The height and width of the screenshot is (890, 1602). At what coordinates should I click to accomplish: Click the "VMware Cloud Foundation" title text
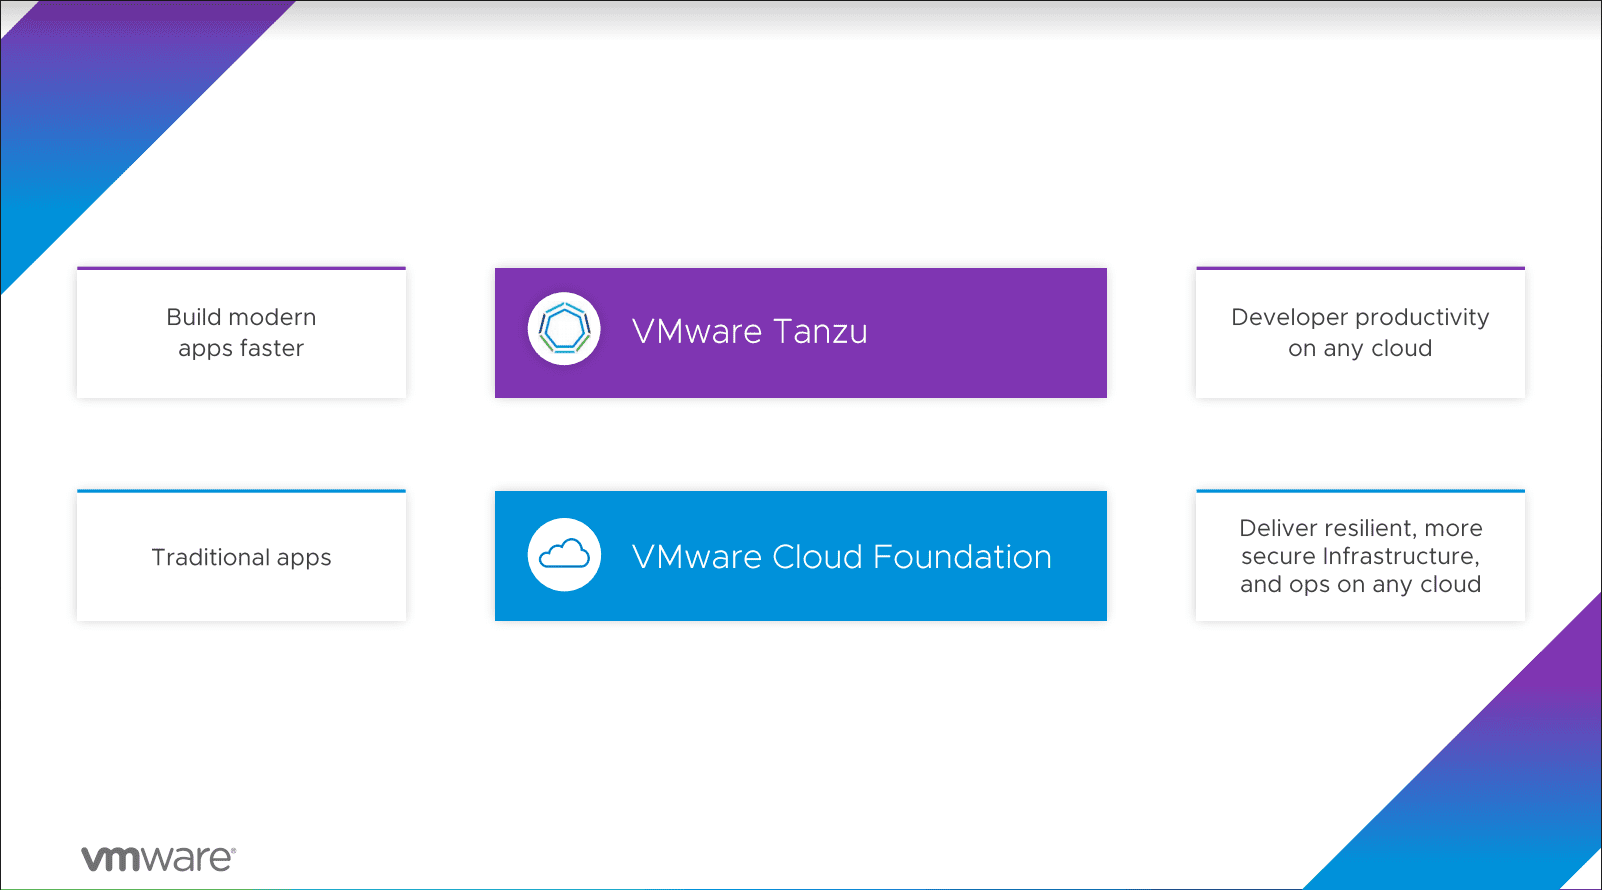[x=841, y=557]
